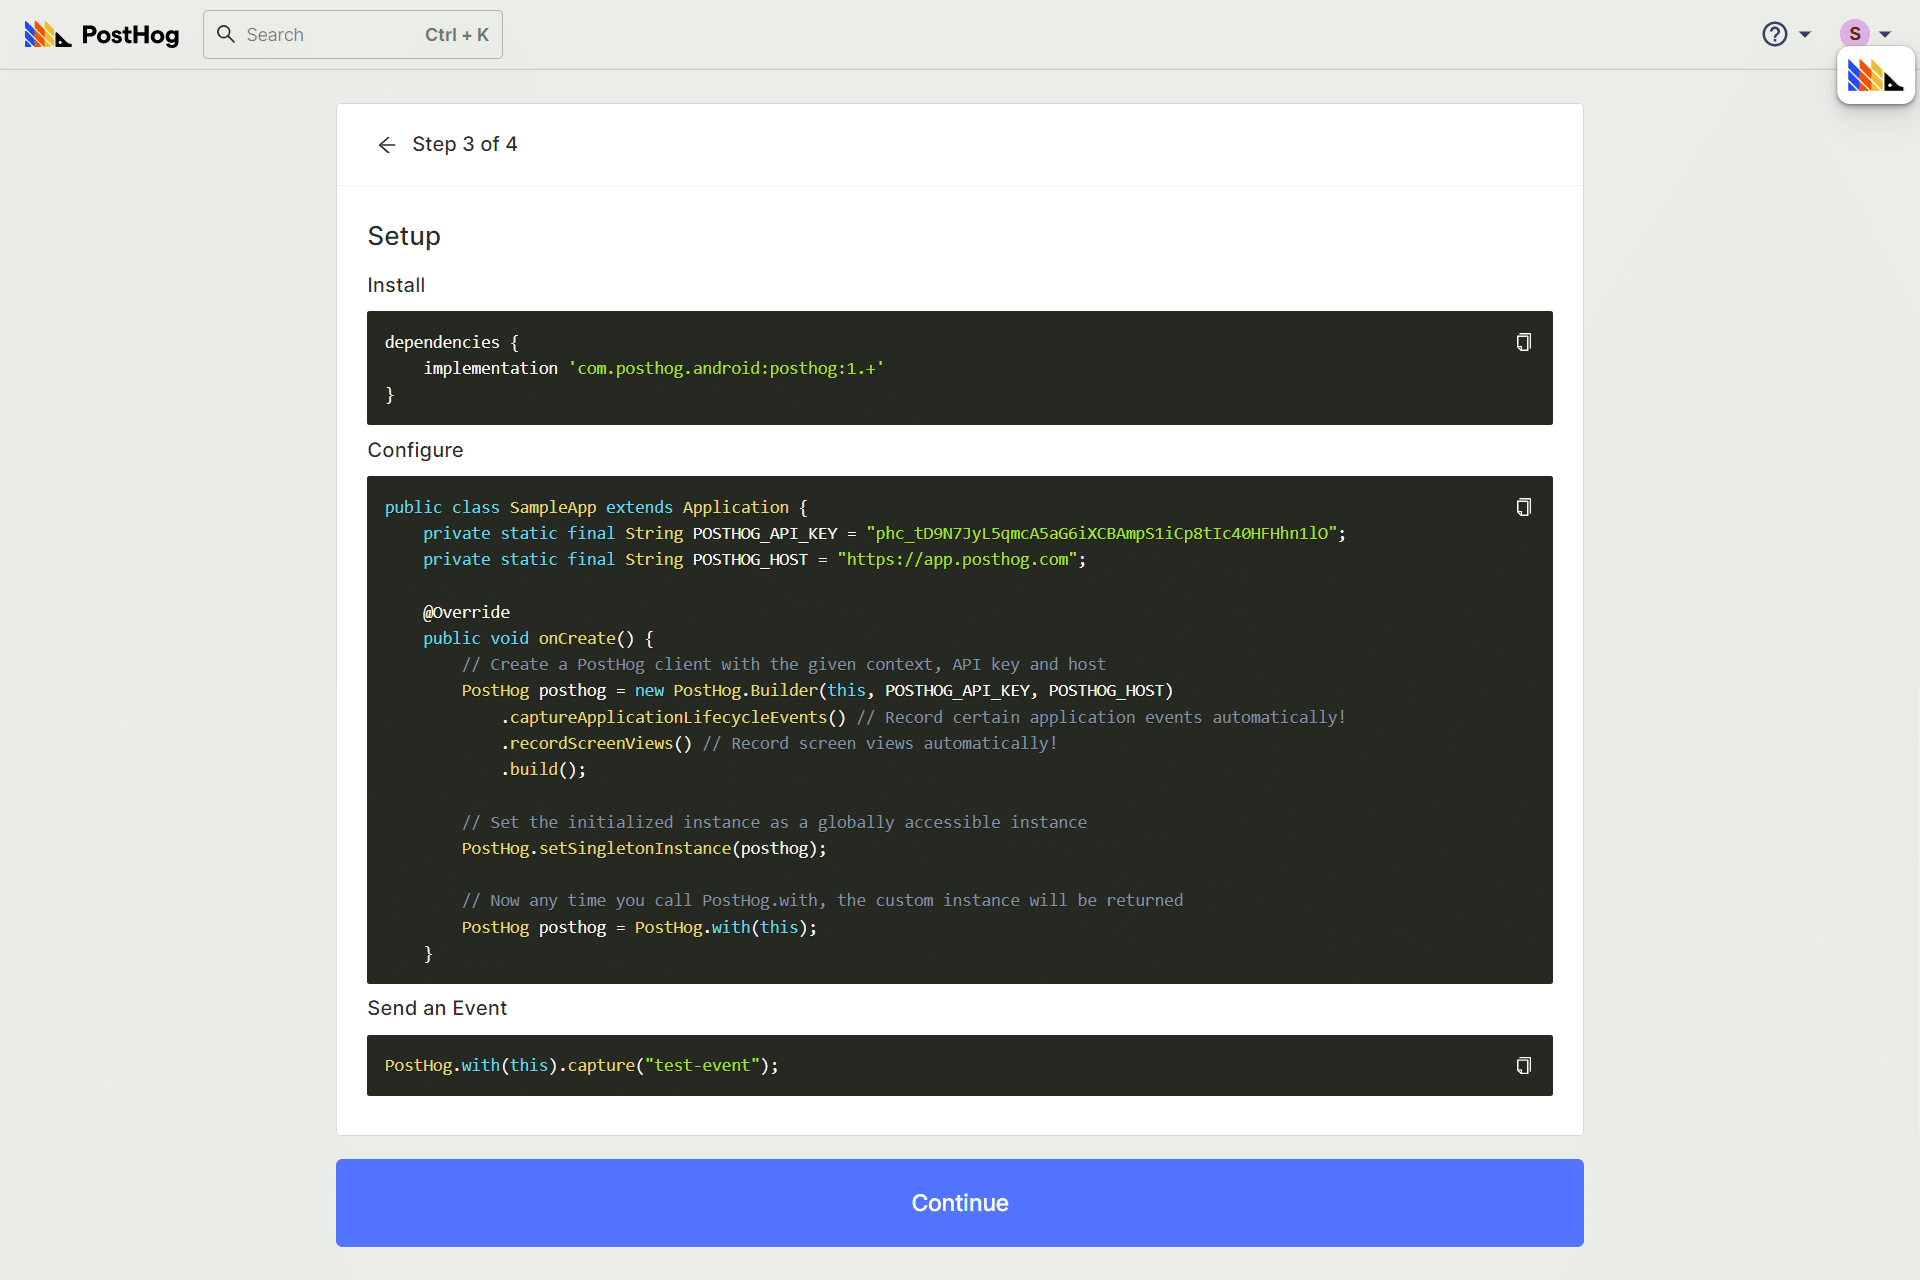Viewport: 1920px width, 1280px height.
Task: Click the 'Setup' heading
Action: tap(404, 236)
